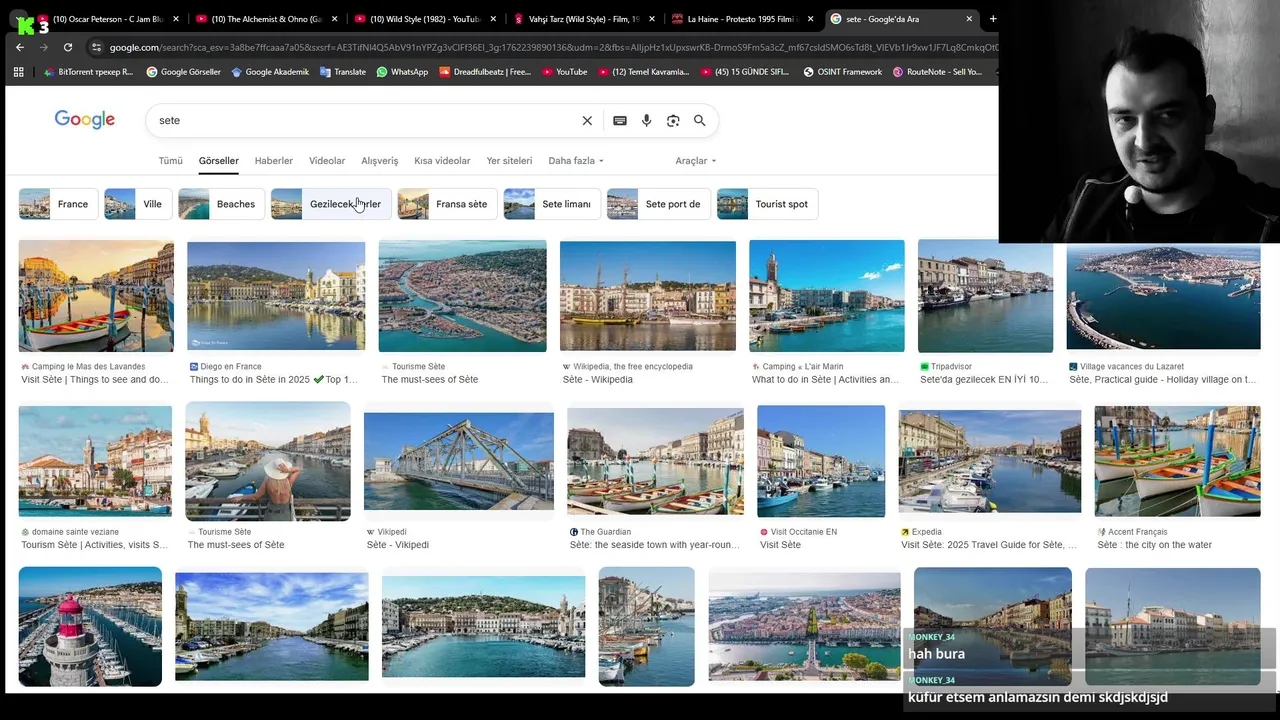The image size is (1280, 720).
Task: Open the Dreadfulbeatz bookmark
Action: 485,72
